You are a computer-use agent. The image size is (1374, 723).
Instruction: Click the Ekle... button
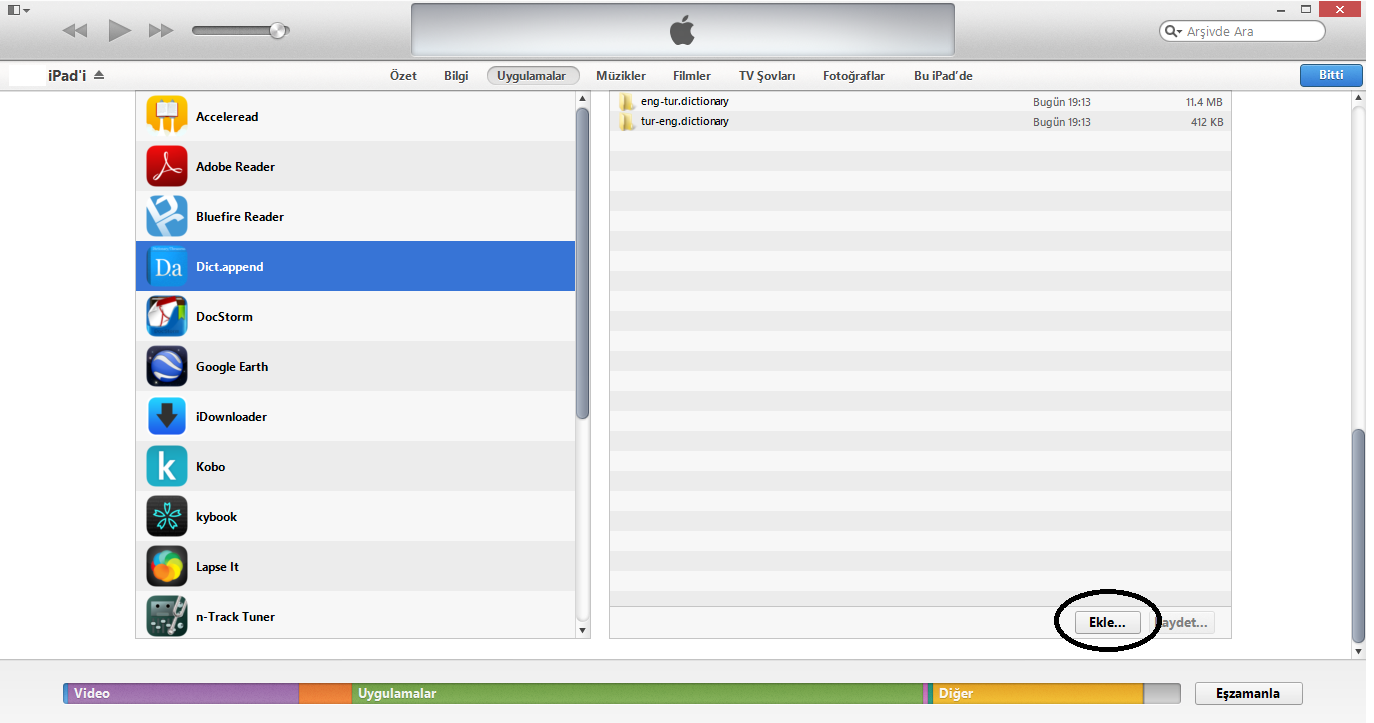click(1107, 622)
